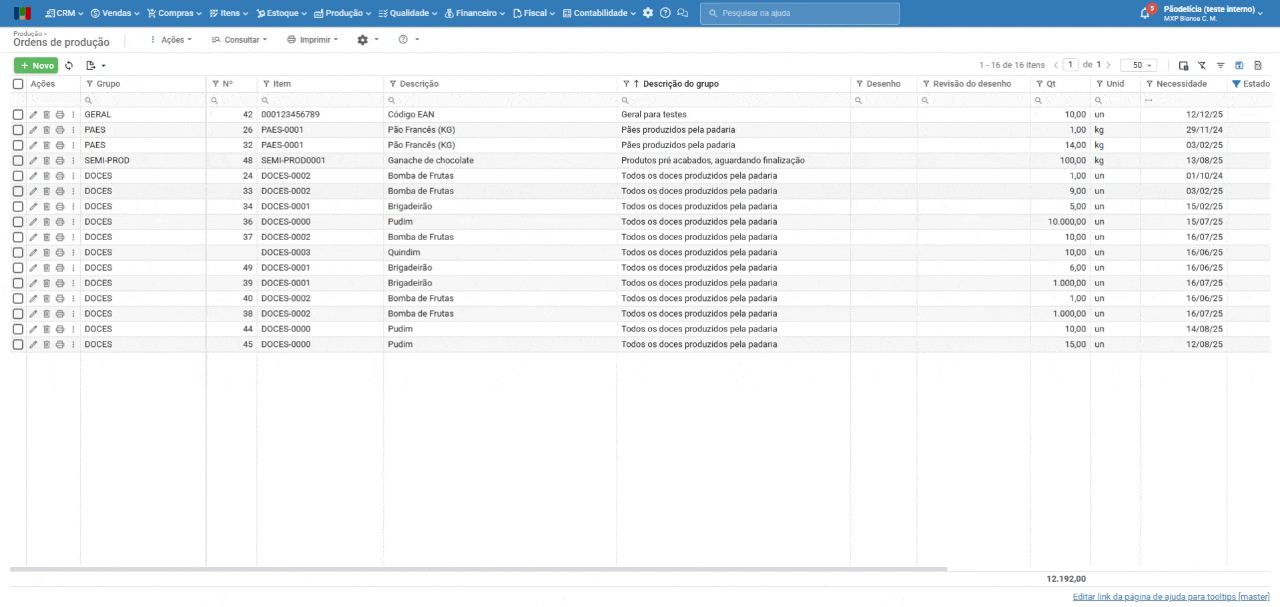This screenshot has width=1280, height=607.
Task: Select checkbox of SEMI-PROD order 48
Action: (18, 160)
